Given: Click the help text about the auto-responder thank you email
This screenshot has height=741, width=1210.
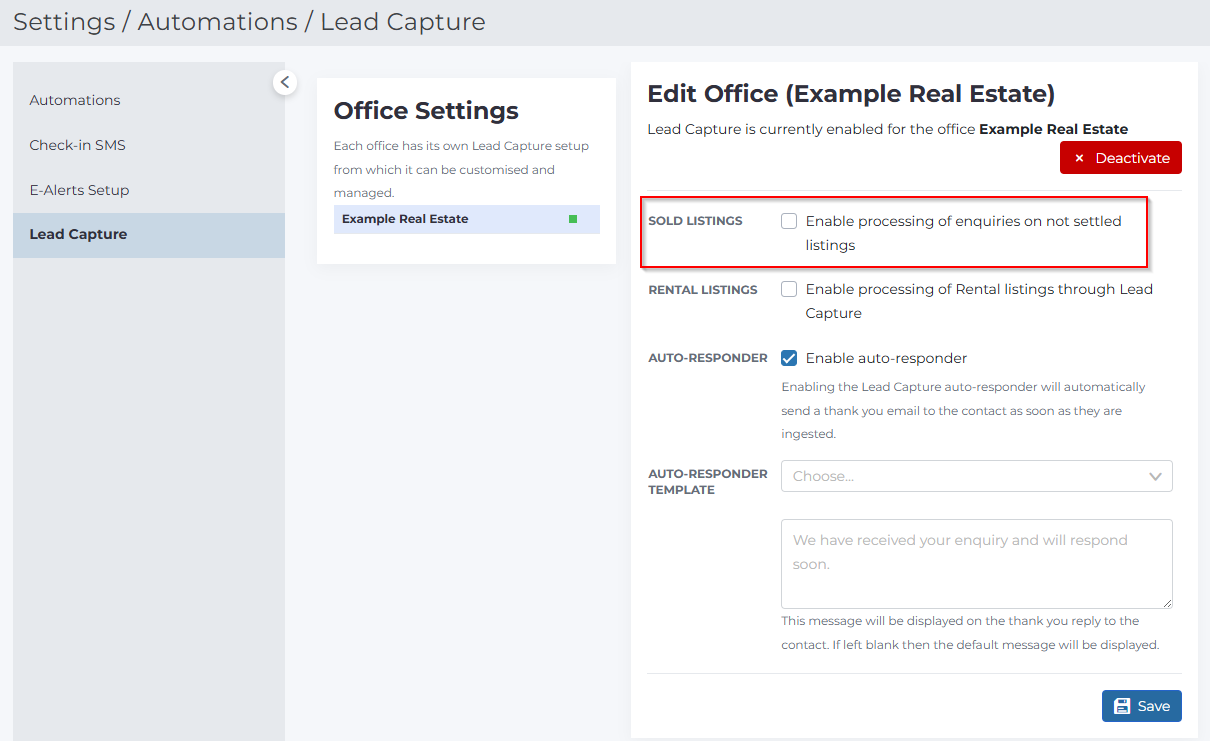Looking at the screenshot, I should 964,410.
